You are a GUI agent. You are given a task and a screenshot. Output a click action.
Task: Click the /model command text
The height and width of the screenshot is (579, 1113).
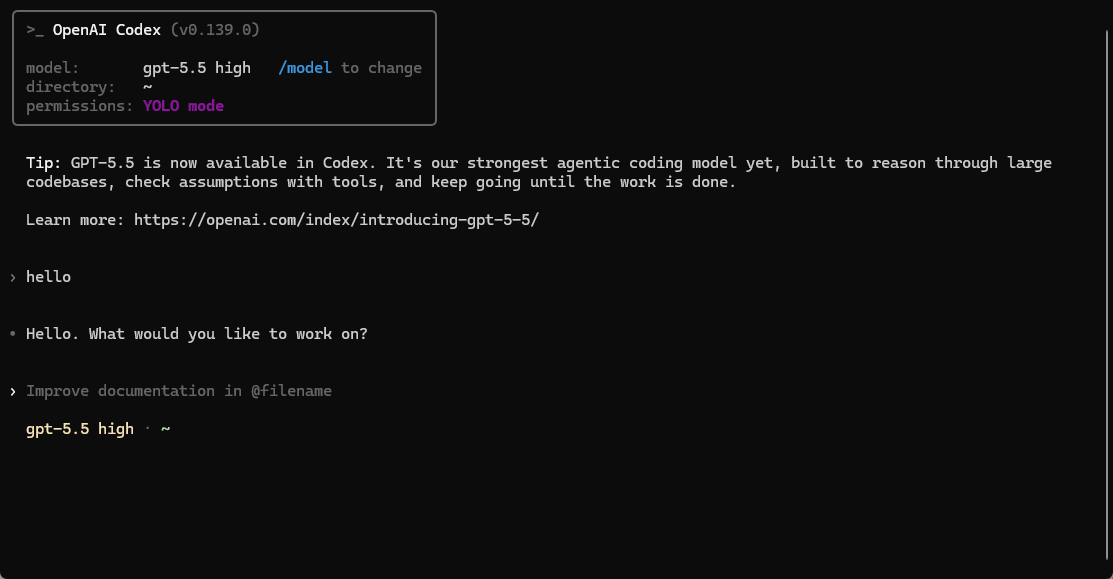pos(305,68)
